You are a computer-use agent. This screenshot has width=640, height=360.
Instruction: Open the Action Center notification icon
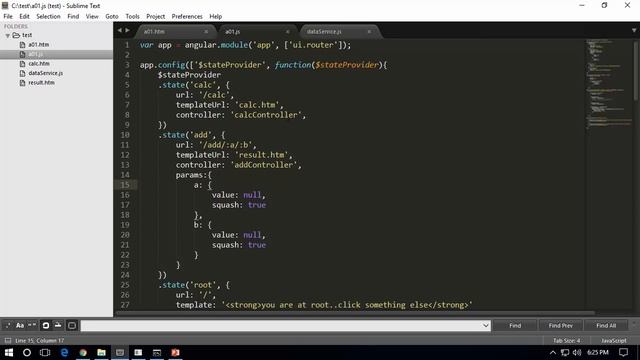point(623,352)
